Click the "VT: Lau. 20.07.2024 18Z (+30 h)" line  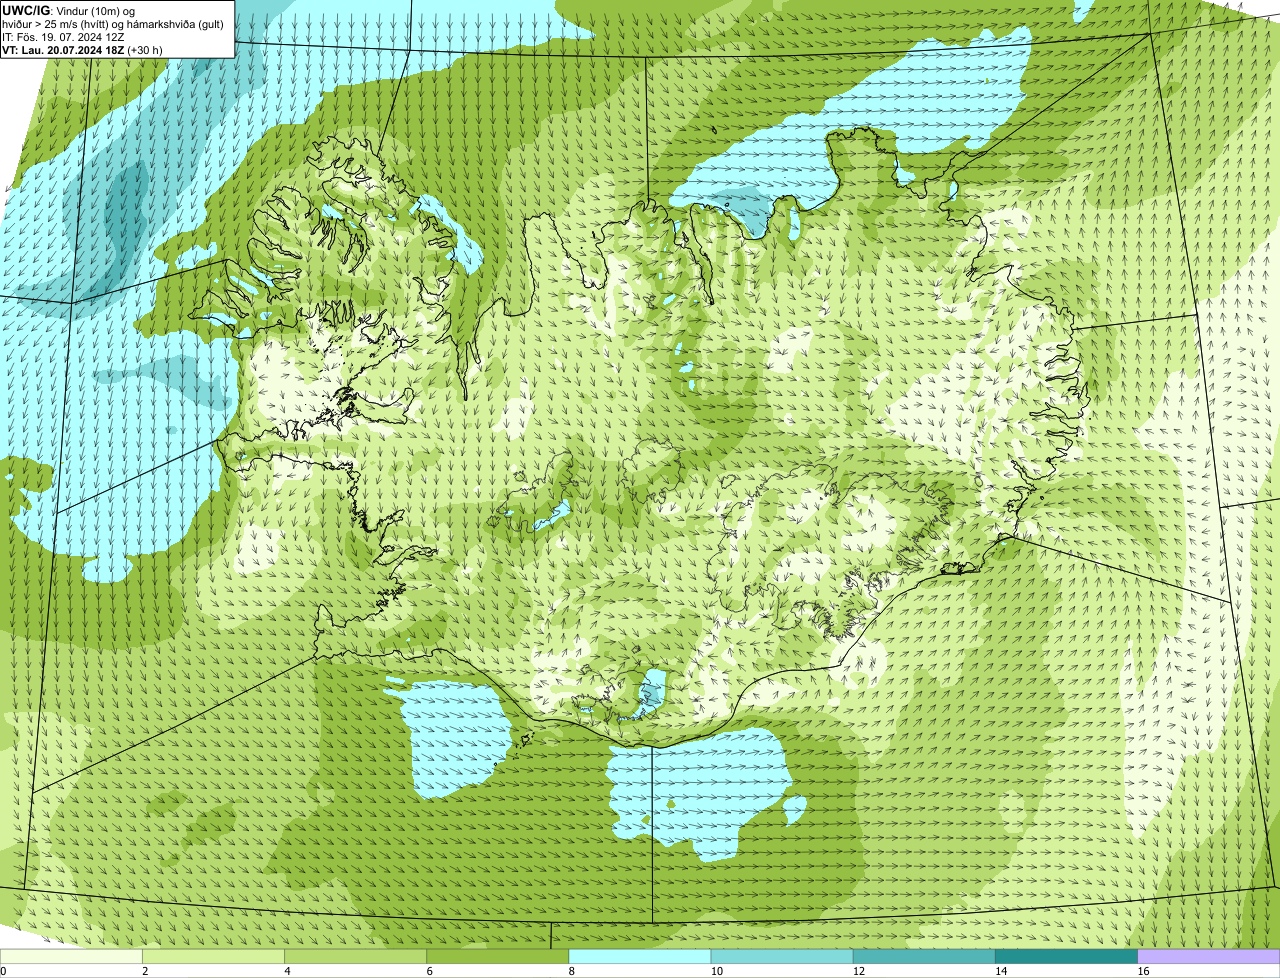82,49
